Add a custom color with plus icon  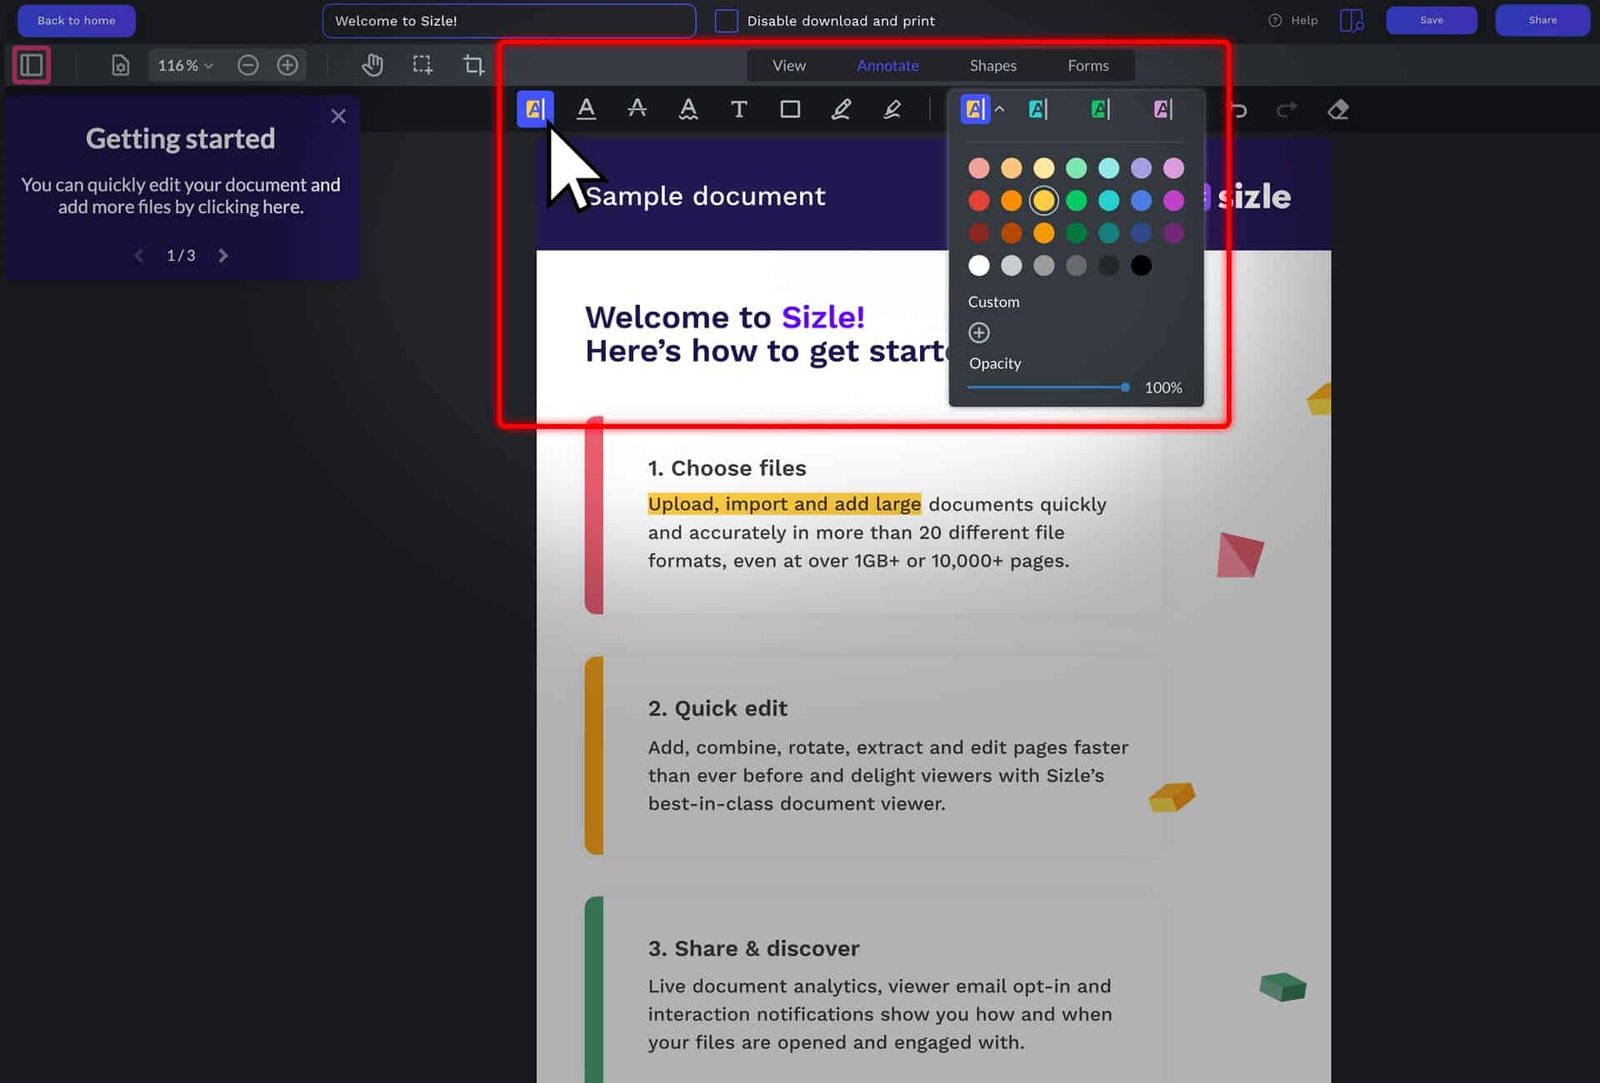(979, 333)
